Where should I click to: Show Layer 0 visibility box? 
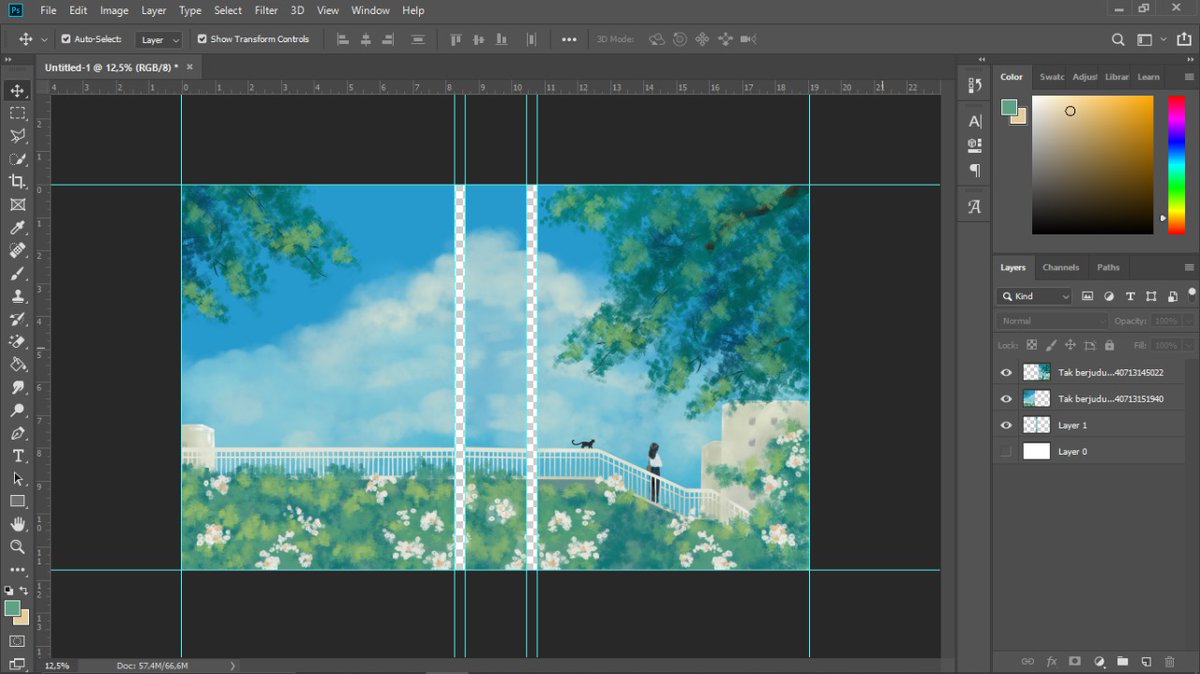pyautogui.click(x=1006, y=451)
